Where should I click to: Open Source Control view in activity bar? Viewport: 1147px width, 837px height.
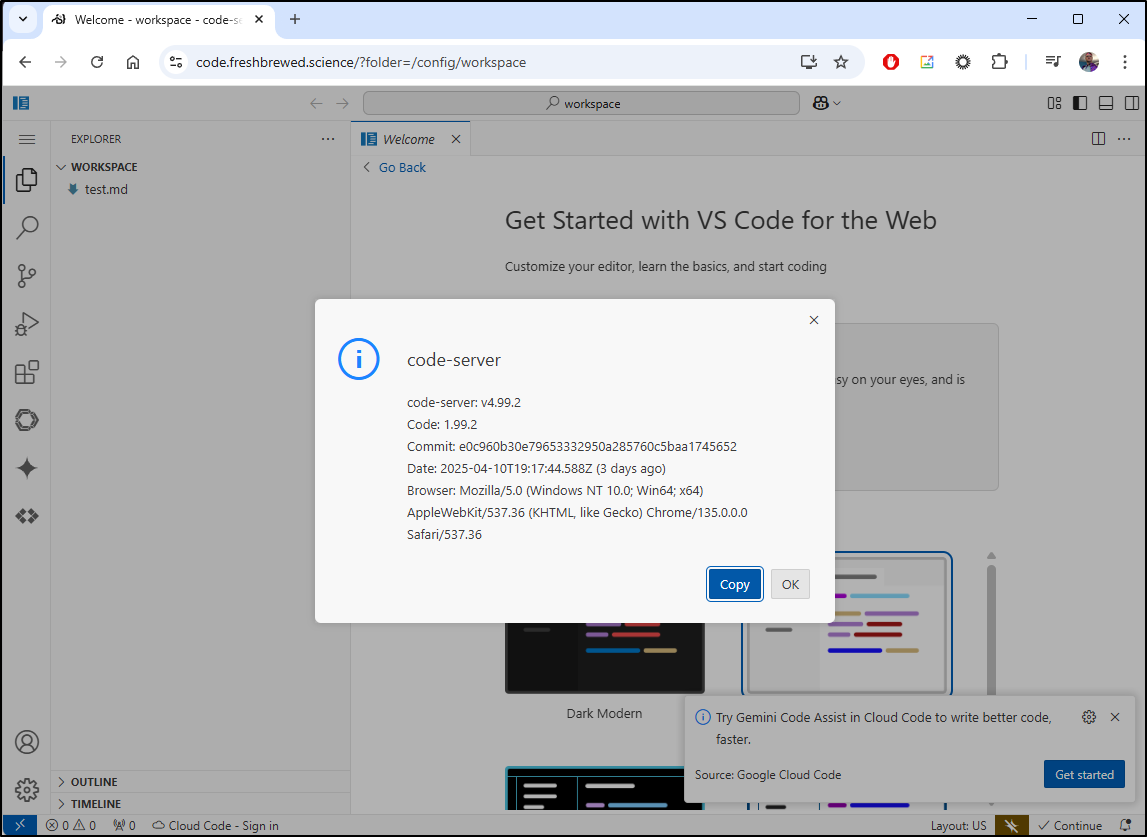pos(26,276)
